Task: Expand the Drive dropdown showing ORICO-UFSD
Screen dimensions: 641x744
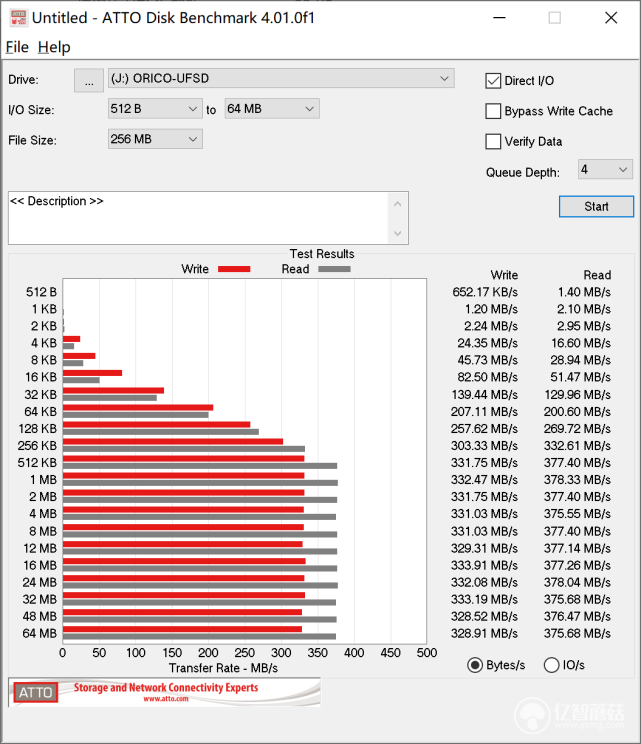Action: click(281, 78)
